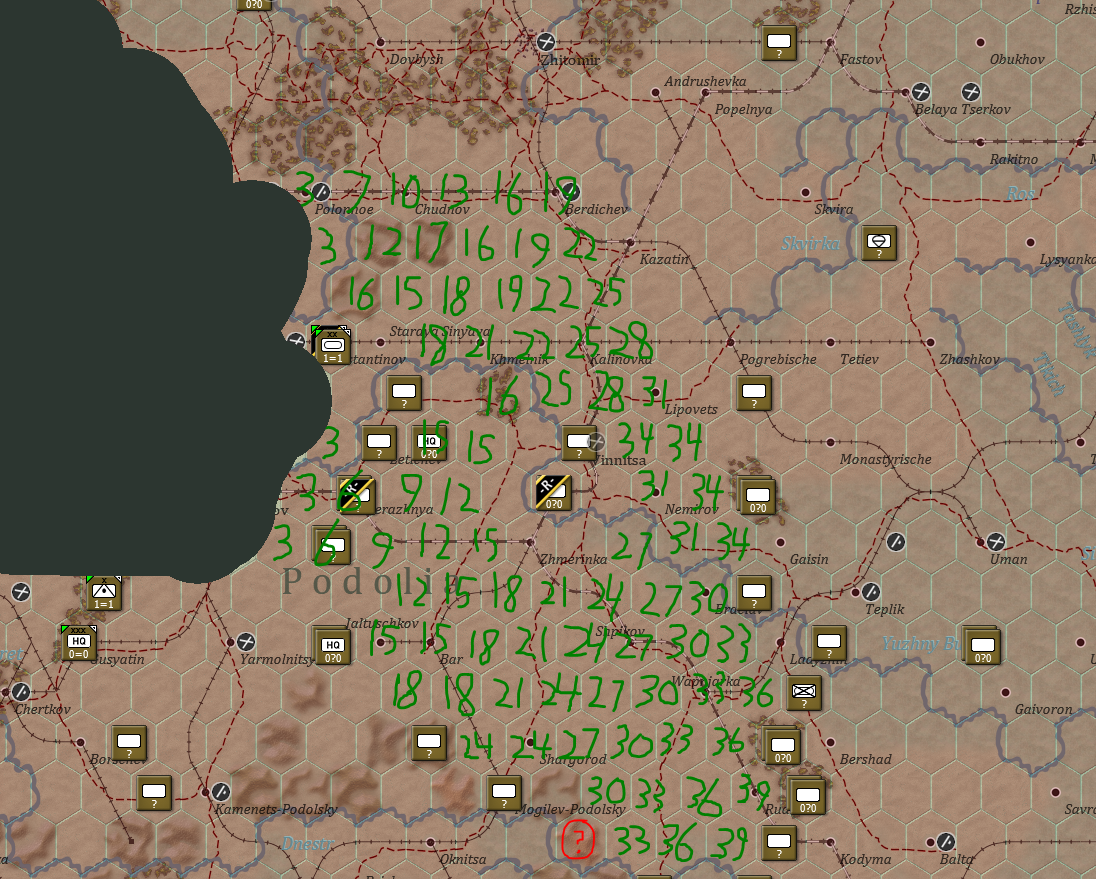Click the rail marker icon at Chertkov
Viewport: 1096px width, 879px height.
21,692
